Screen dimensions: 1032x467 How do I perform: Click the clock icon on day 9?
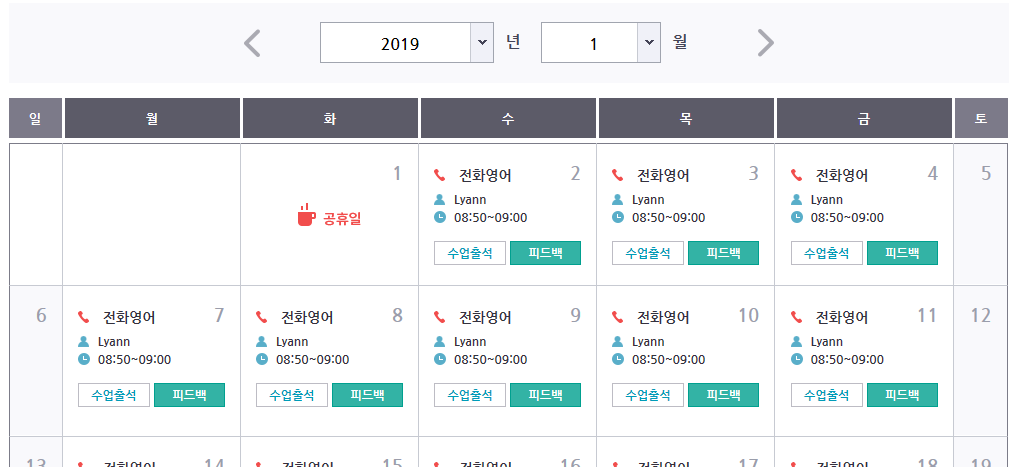coord(440,359)
